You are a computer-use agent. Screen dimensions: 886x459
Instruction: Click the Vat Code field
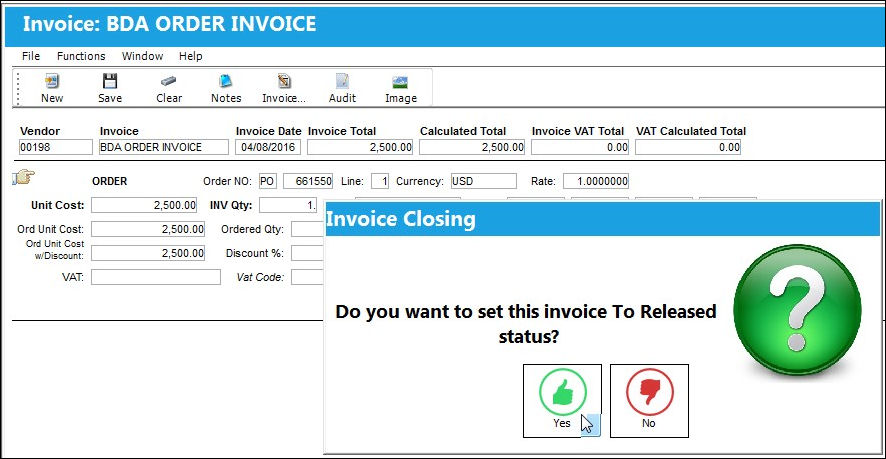tap(308, 277)
